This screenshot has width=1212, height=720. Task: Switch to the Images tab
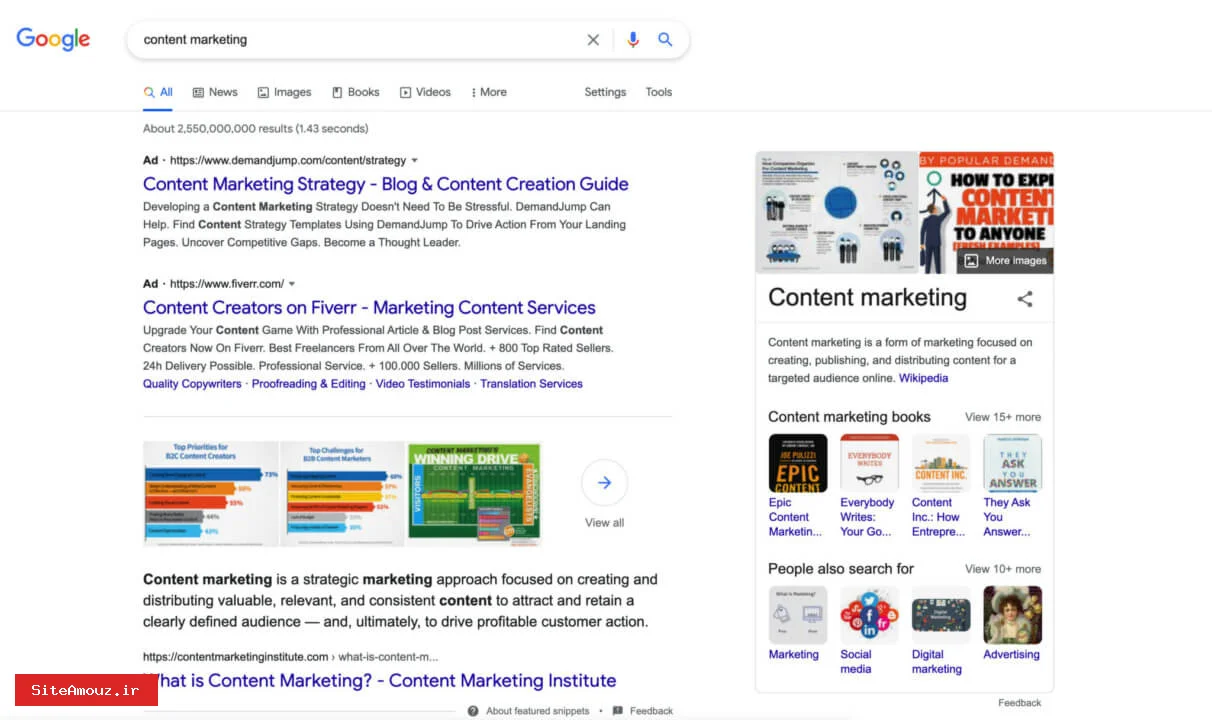tap(284, 92)
